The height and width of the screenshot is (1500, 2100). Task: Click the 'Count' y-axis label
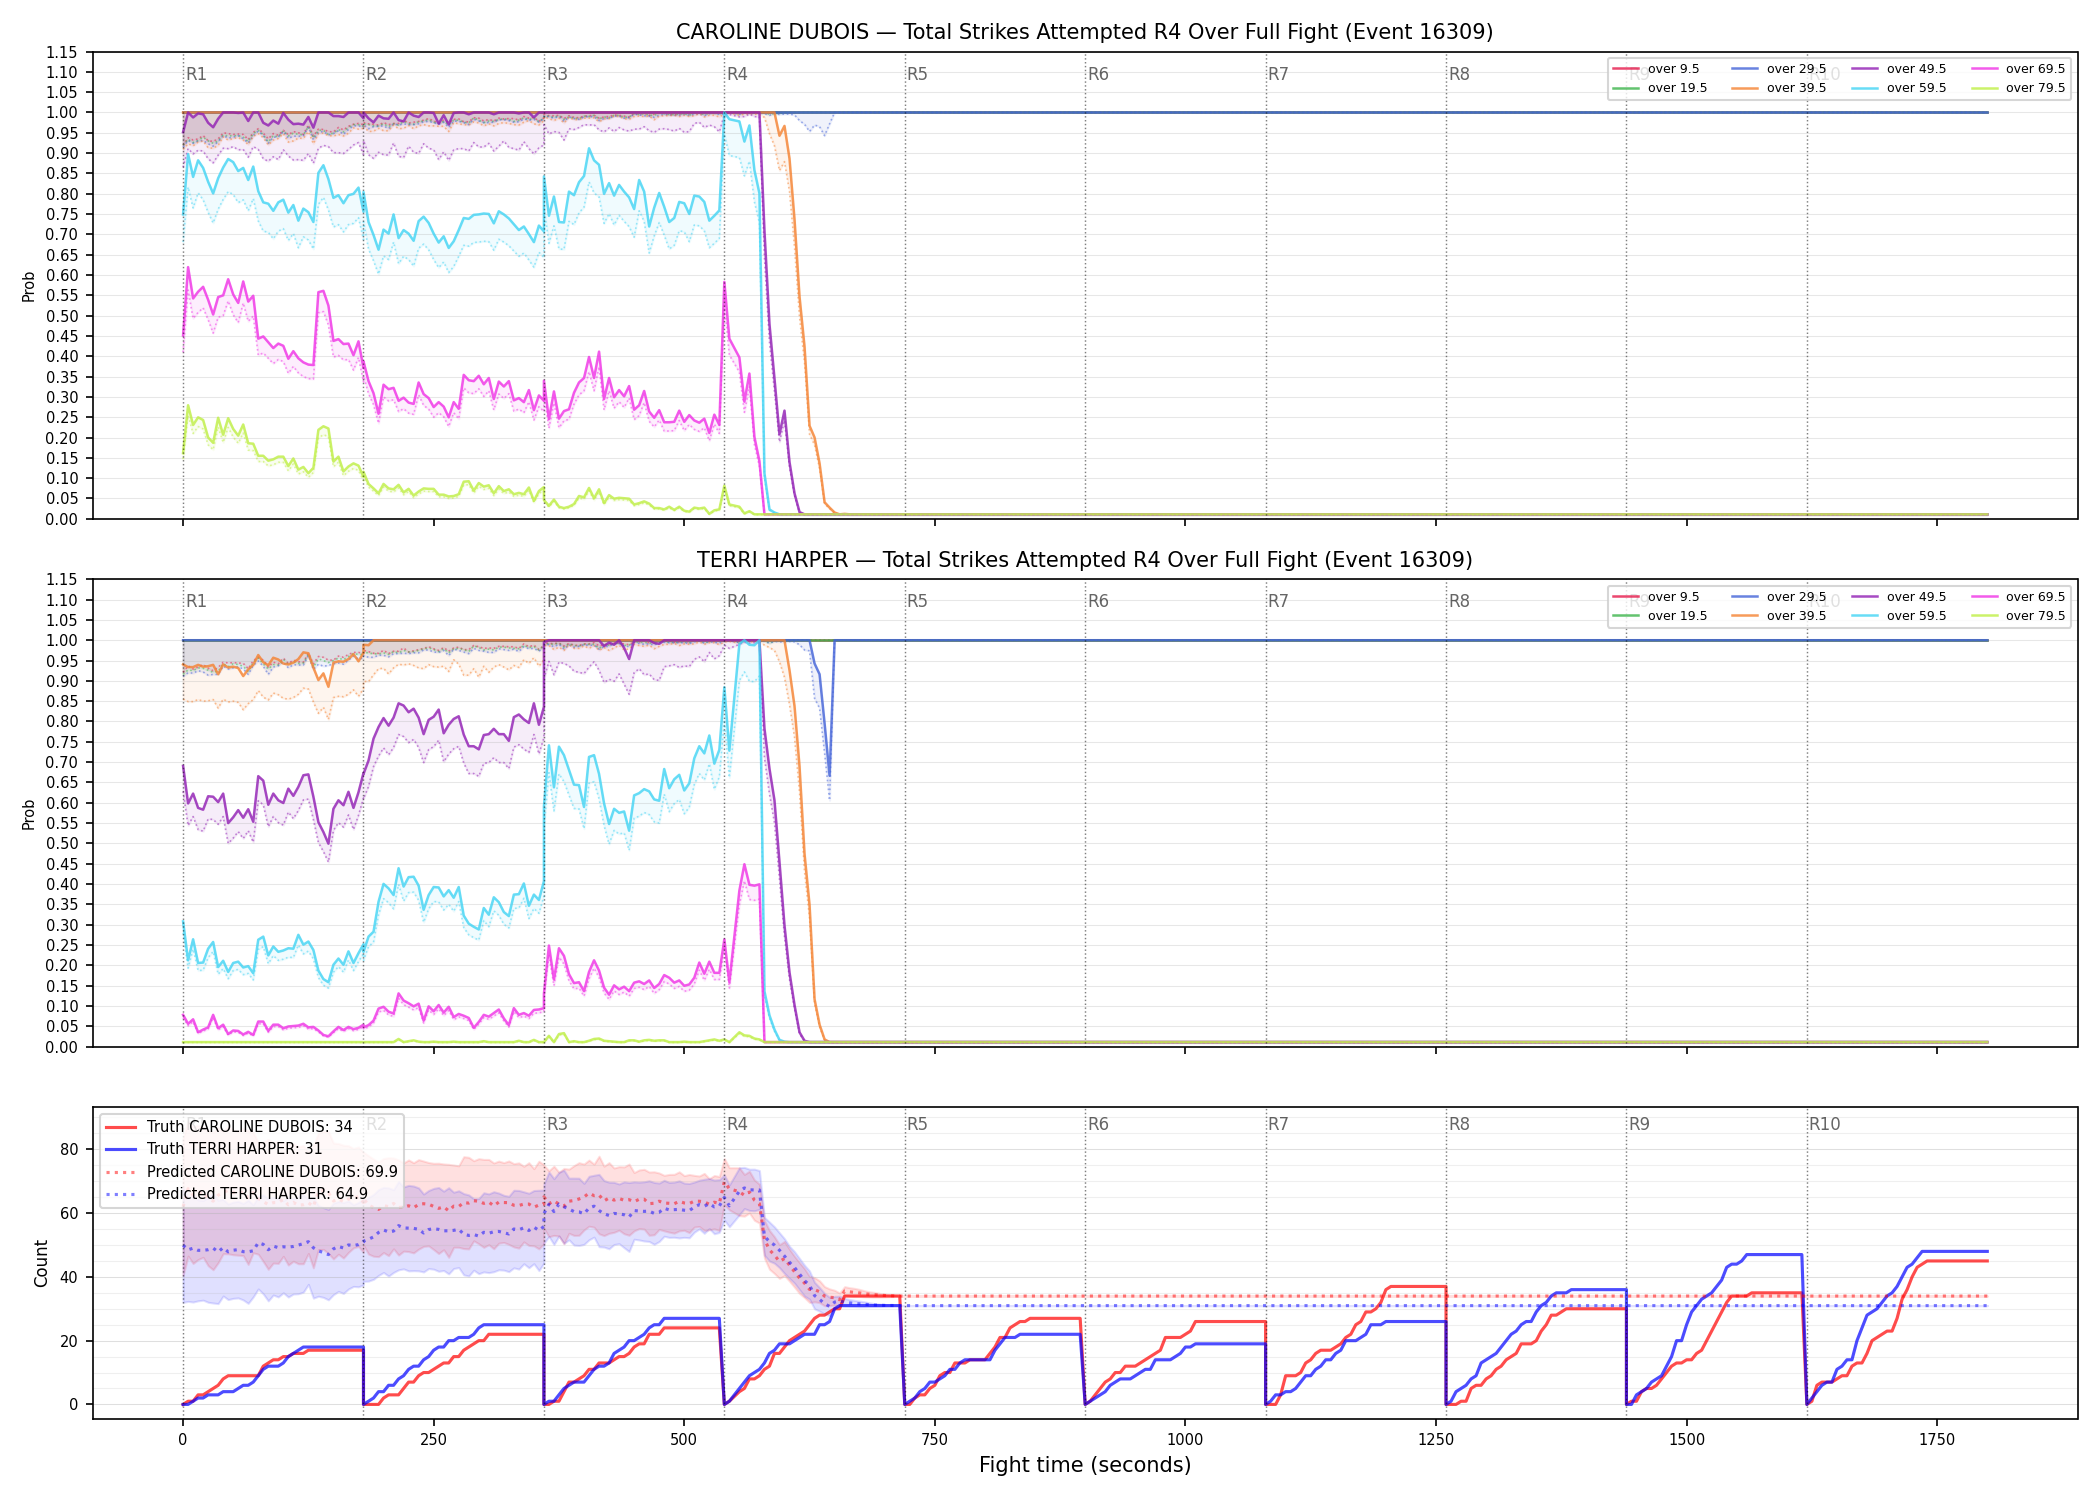click(41, 1263)
